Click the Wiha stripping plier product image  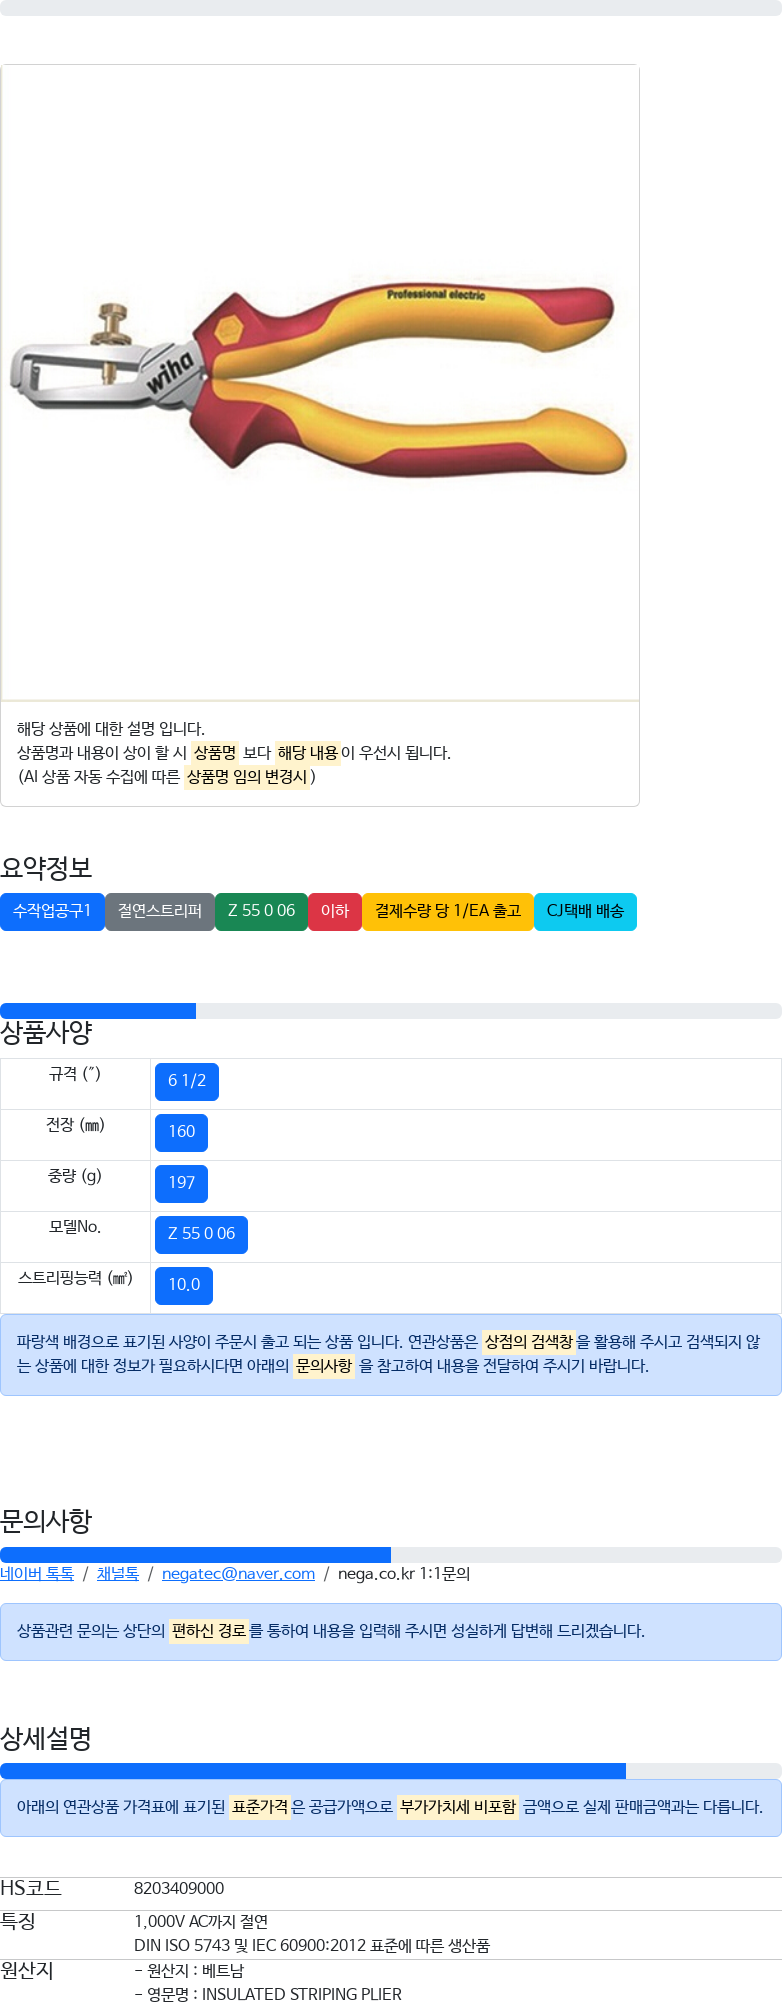point(320,383)
